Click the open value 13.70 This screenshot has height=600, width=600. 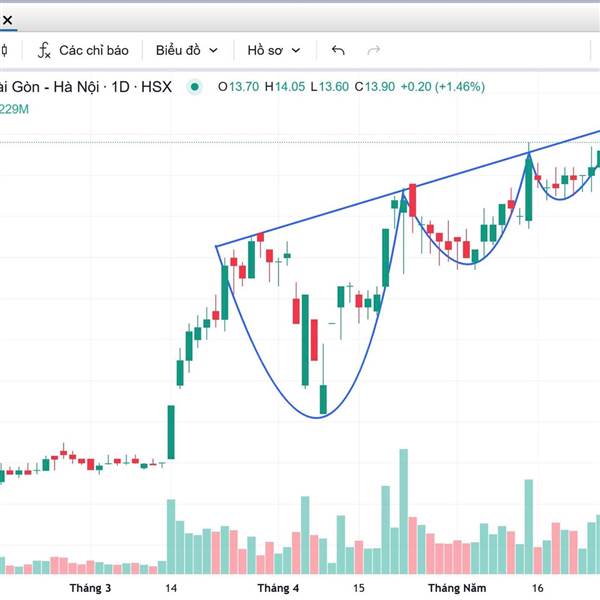244,87
